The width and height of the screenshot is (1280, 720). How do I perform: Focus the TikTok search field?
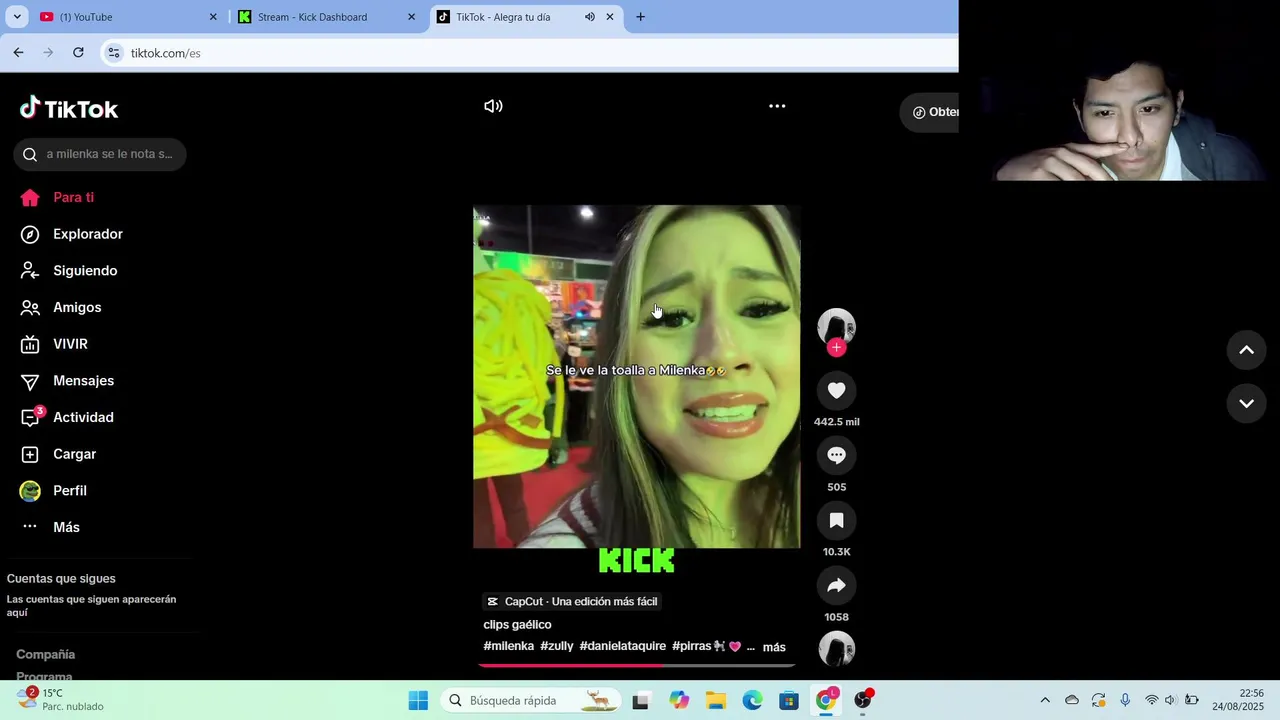click(100, 154)
